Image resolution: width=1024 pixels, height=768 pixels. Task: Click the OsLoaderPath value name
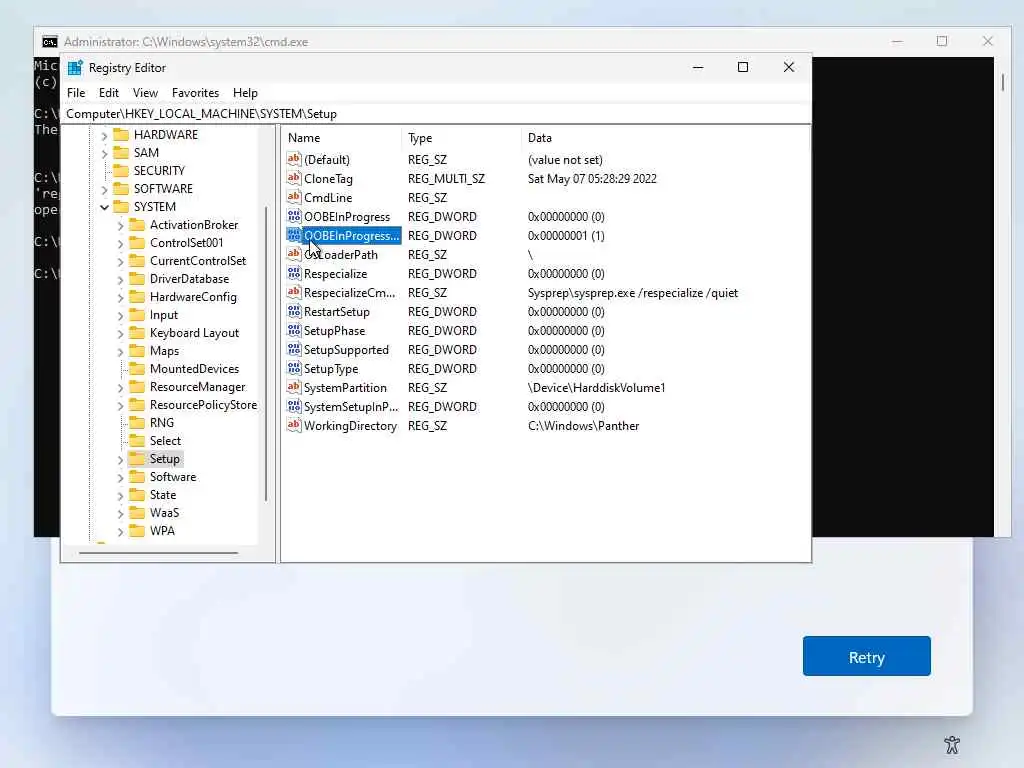click(x=341, y=255)
